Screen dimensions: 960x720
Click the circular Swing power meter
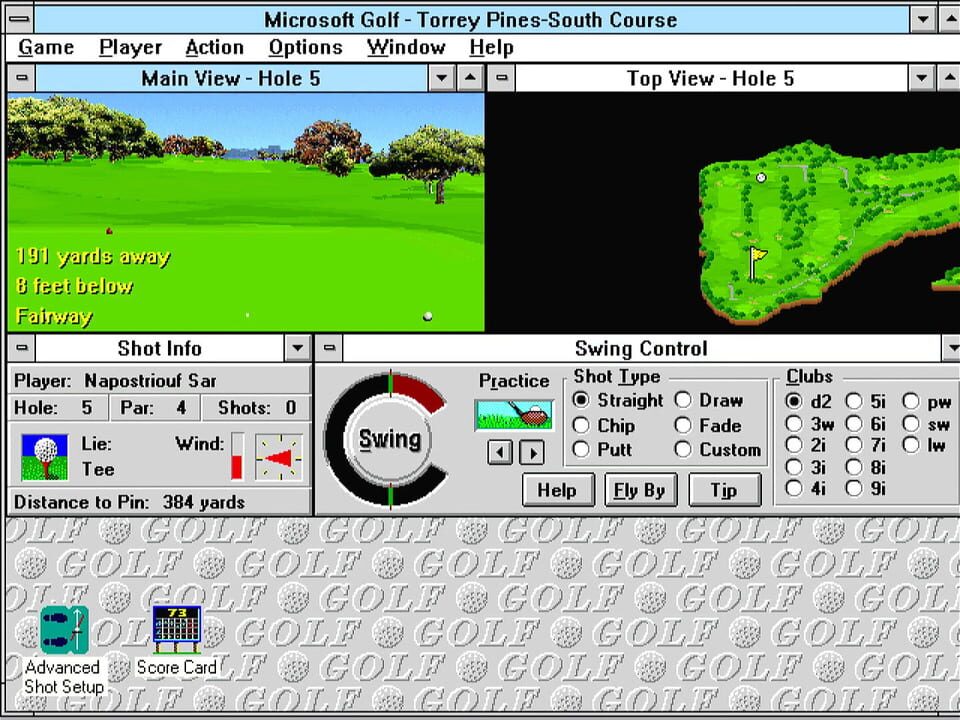(x=389, y=440)
